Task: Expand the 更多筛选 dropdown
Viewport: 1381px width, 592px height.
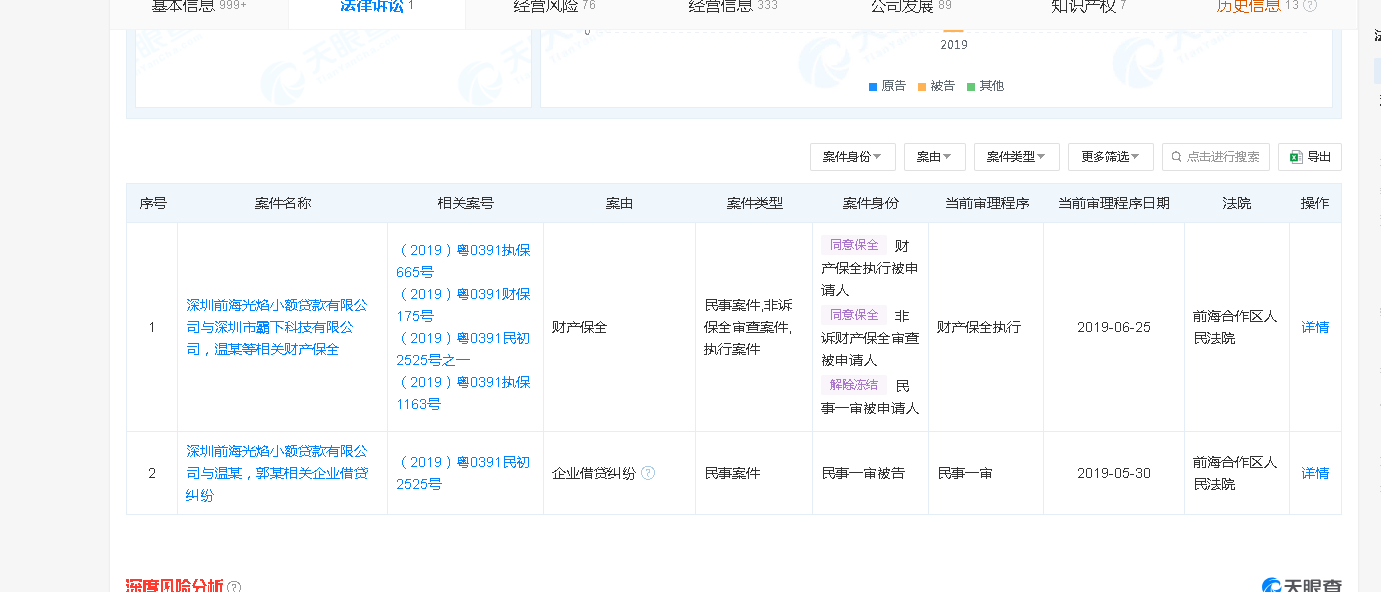Action: [x=1110, y=157]
